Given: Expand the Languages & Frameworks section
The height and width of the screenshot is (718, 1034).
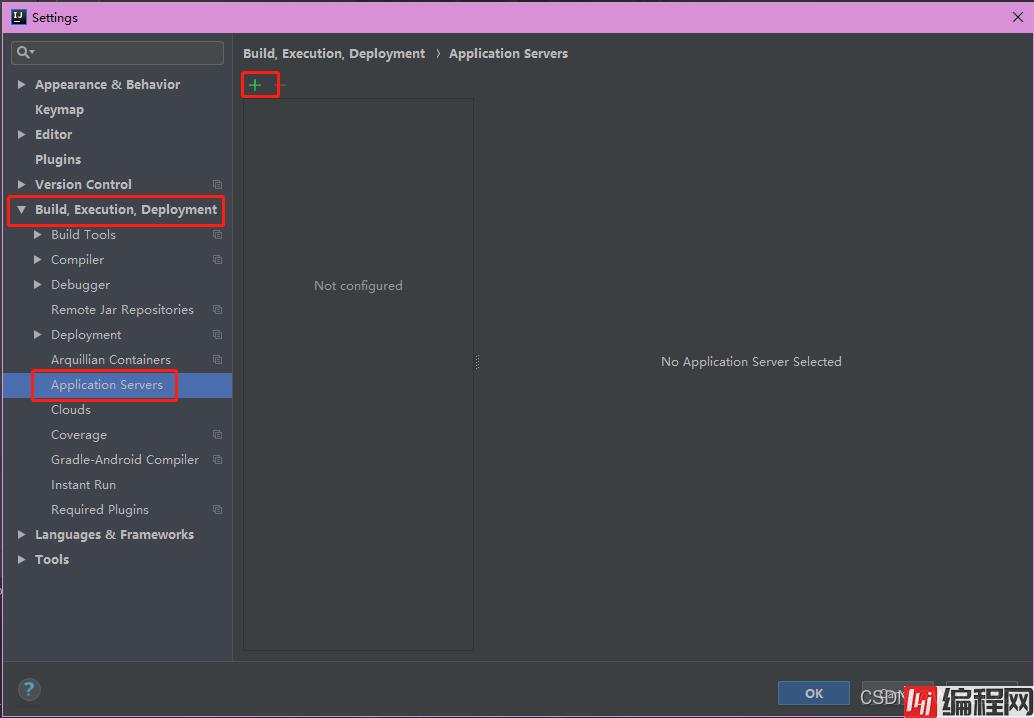Looking at the screenshot, I should (21, 535).
